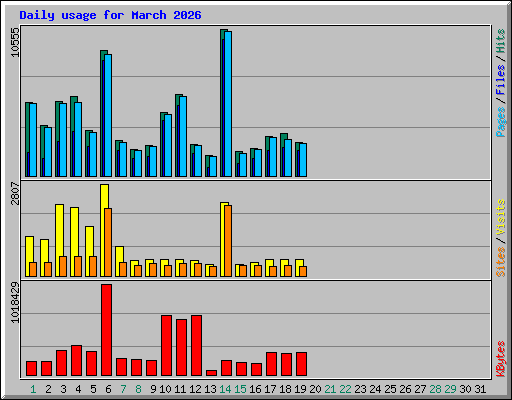
Task: Select the tallest red KBytes bar, day 6
Action: click(x=106, y=330)
